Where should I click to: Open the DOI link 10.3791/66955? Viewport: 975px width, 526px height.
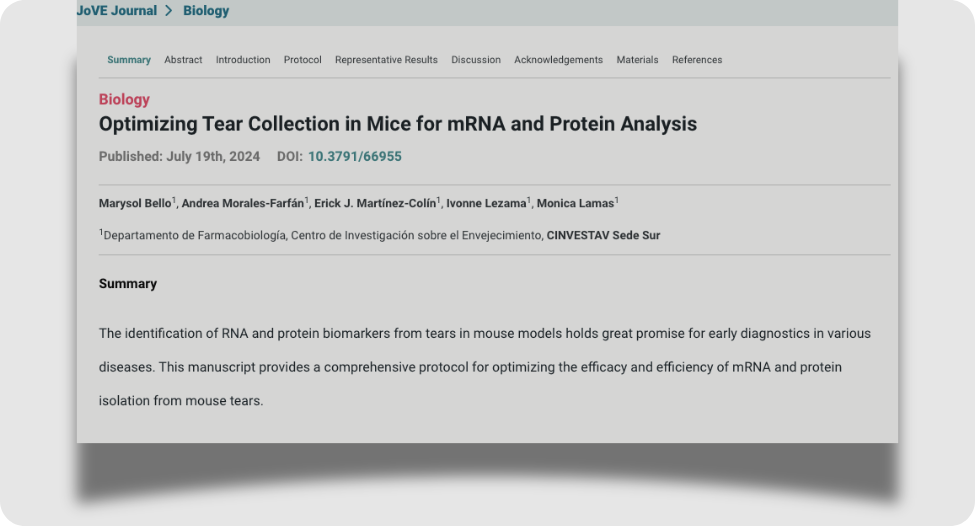(354, 157)
